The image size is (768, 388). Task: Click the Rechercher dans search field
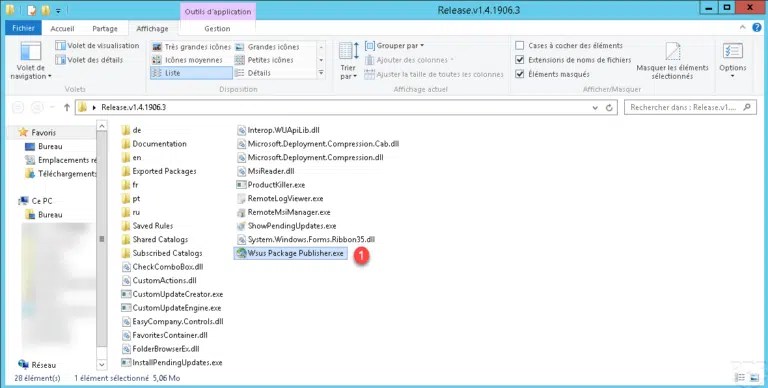pos(690,107)
